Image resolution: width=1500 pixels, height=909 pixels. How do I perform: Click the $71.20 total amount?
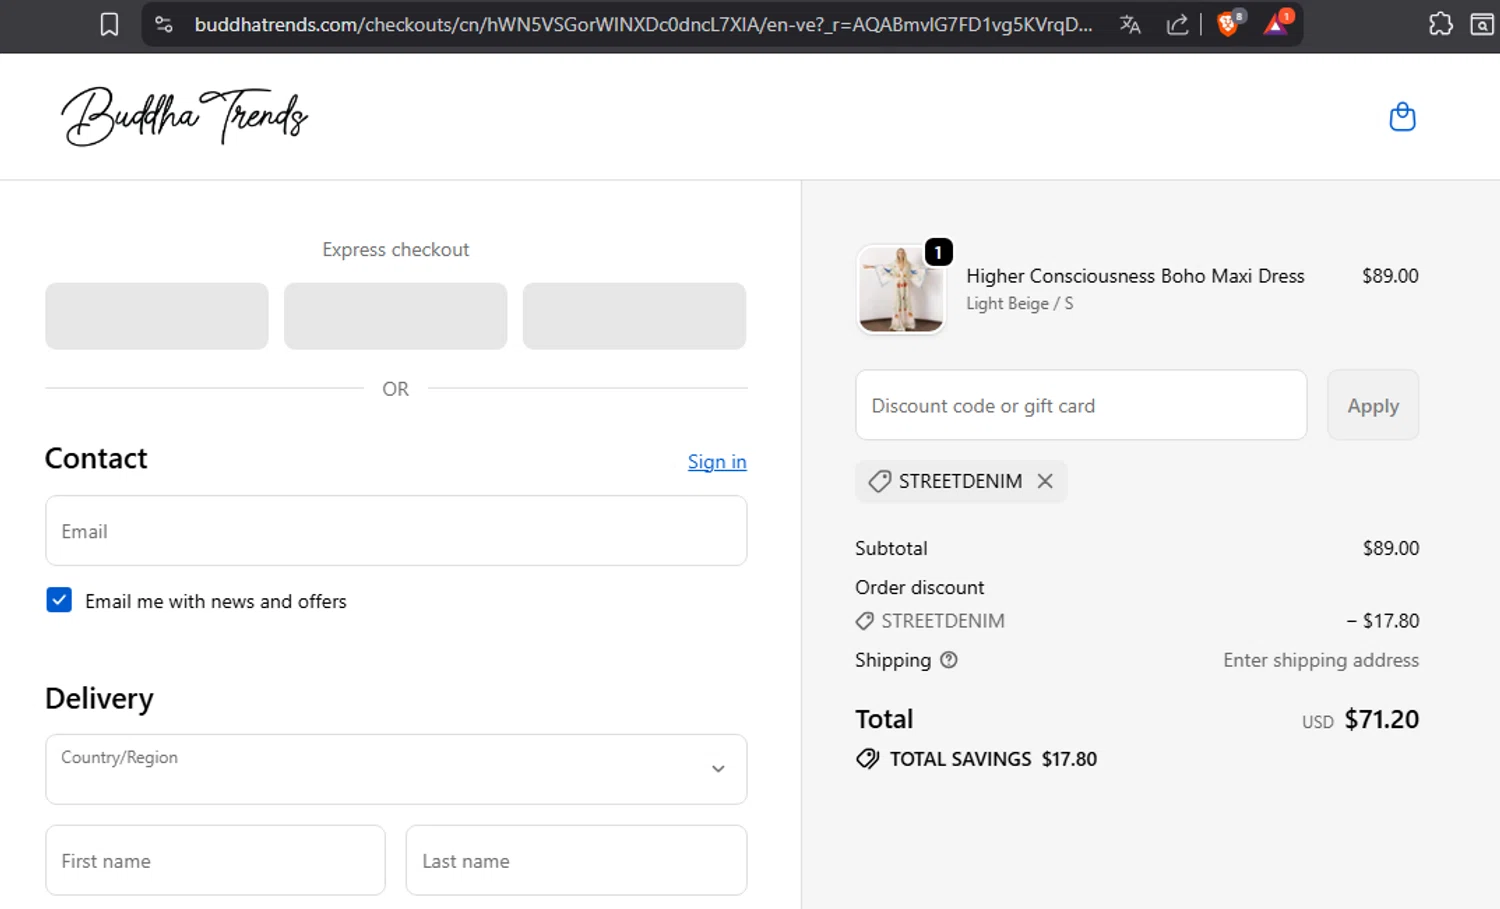[1382, 719]
